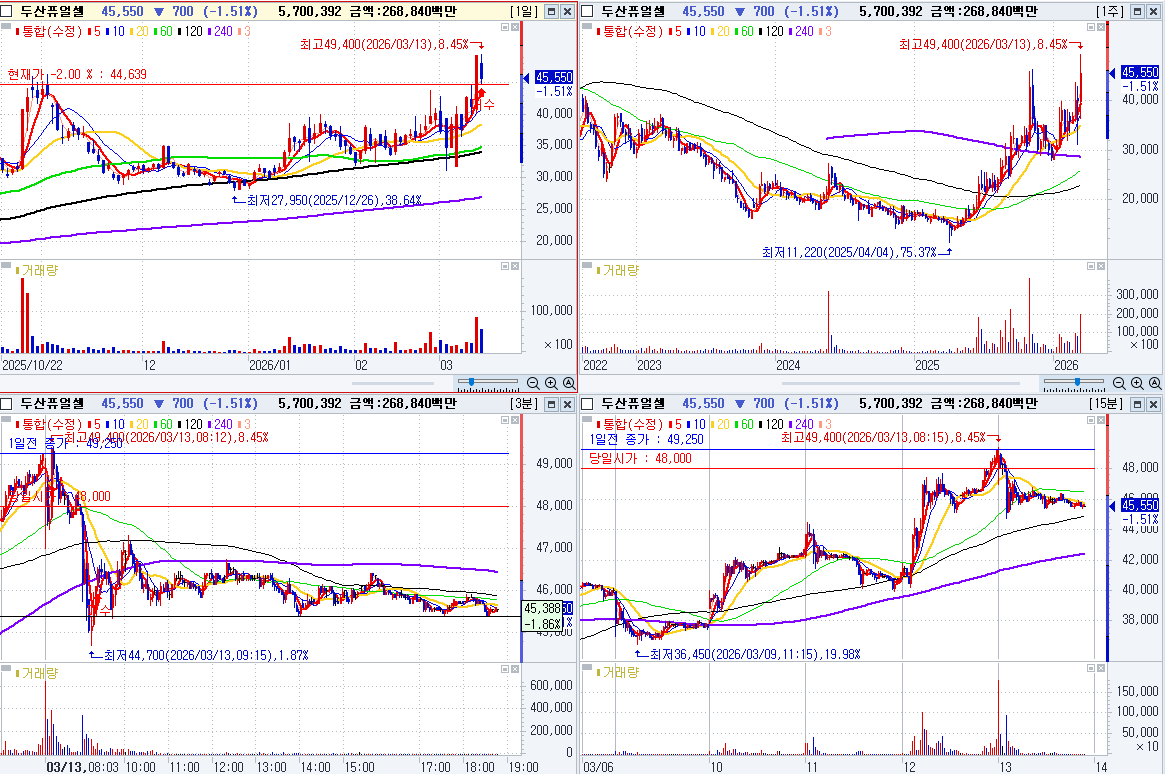Tick the checkbox on 3분 chart header
This screenshot has height=774, width=1165.
[x=6, y=404]
